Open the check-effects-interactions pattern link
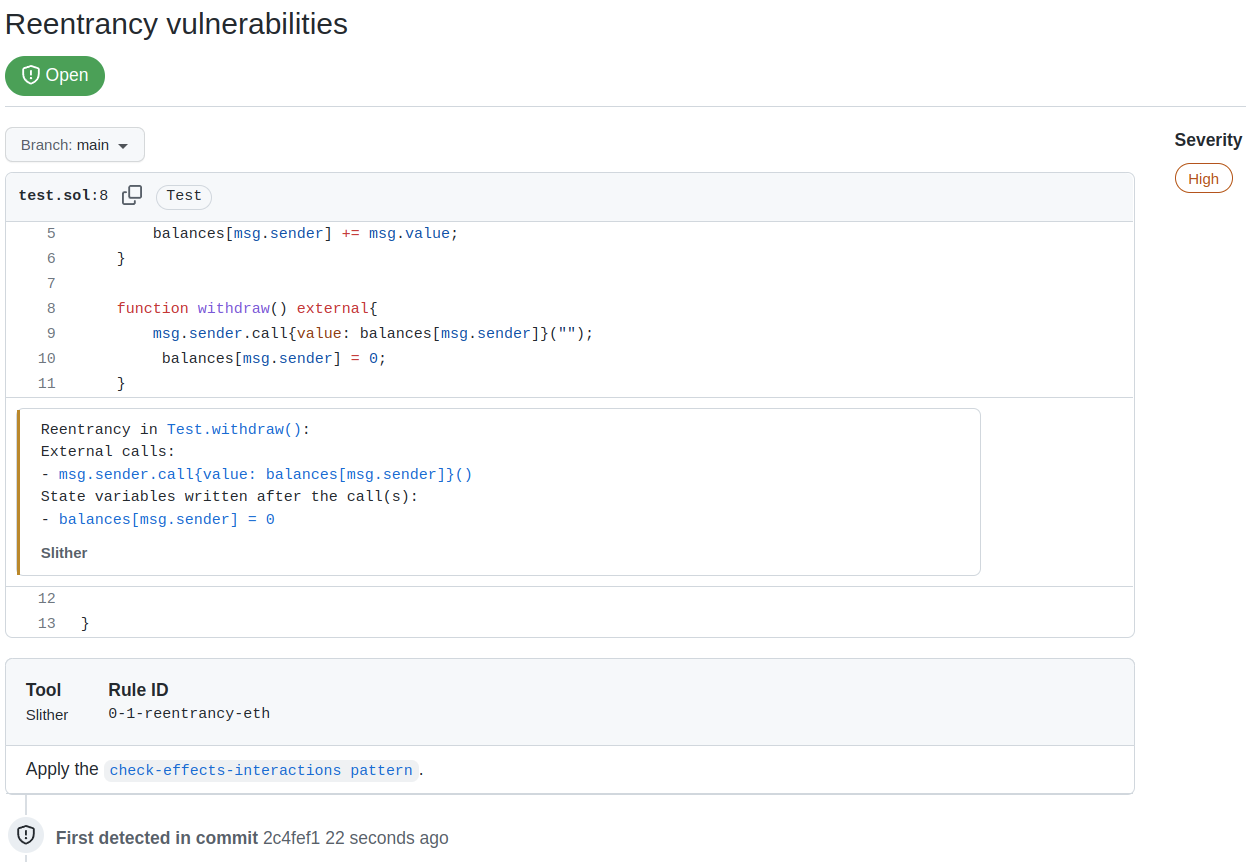Viewport: 1246px width, 862px height. [261, 770]
